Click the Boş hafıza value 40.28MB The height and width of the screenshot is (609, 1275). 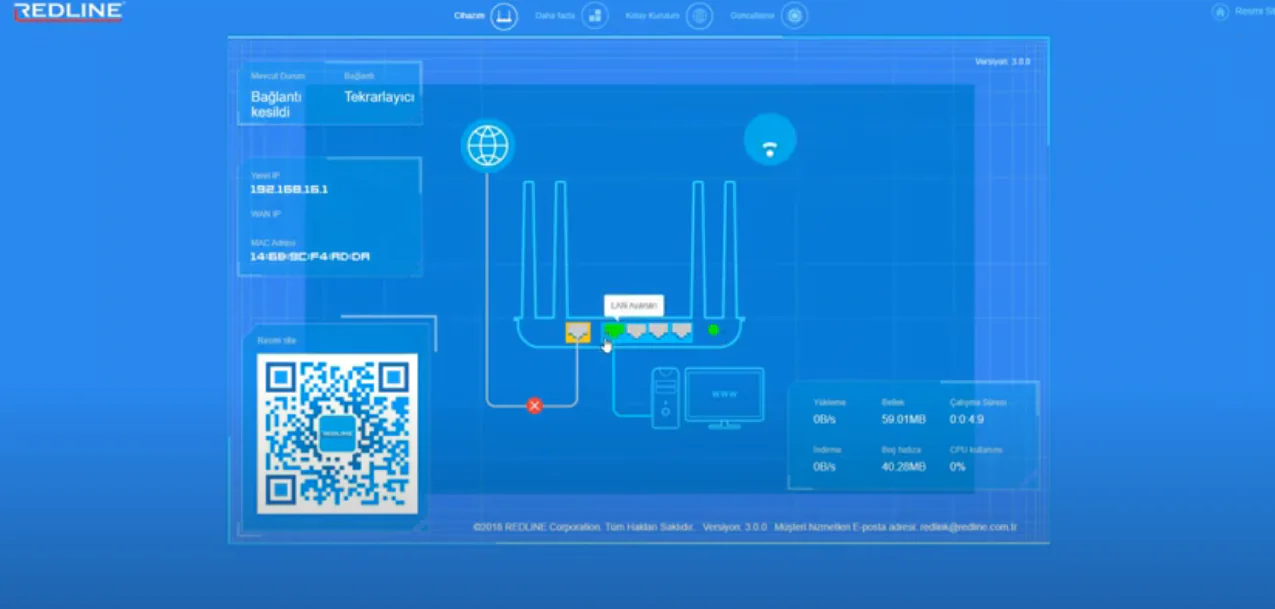click(903, 467)
